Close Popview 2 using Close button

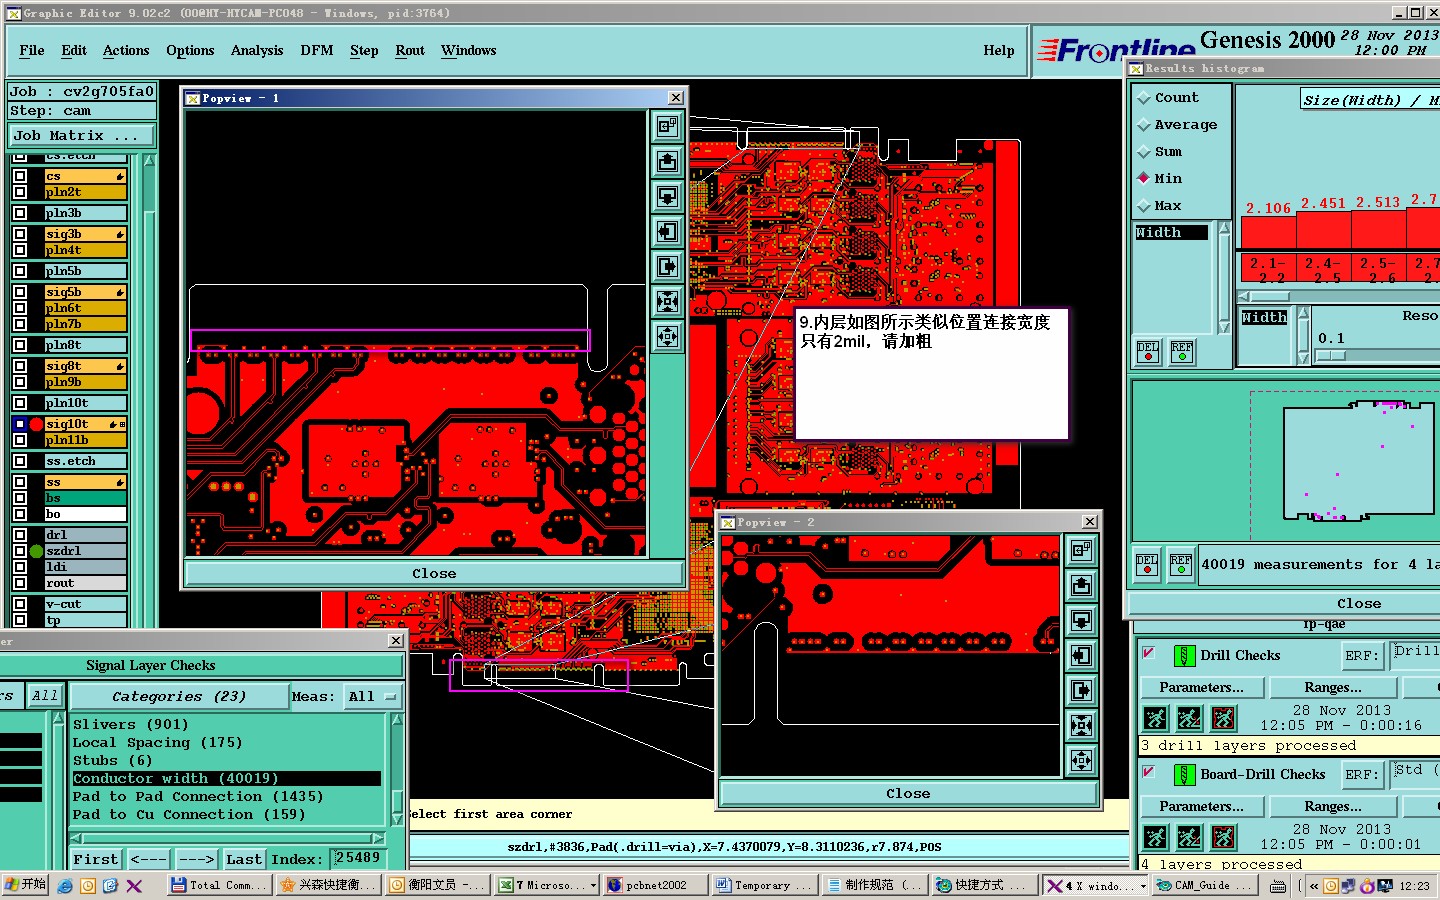point(908,794)
